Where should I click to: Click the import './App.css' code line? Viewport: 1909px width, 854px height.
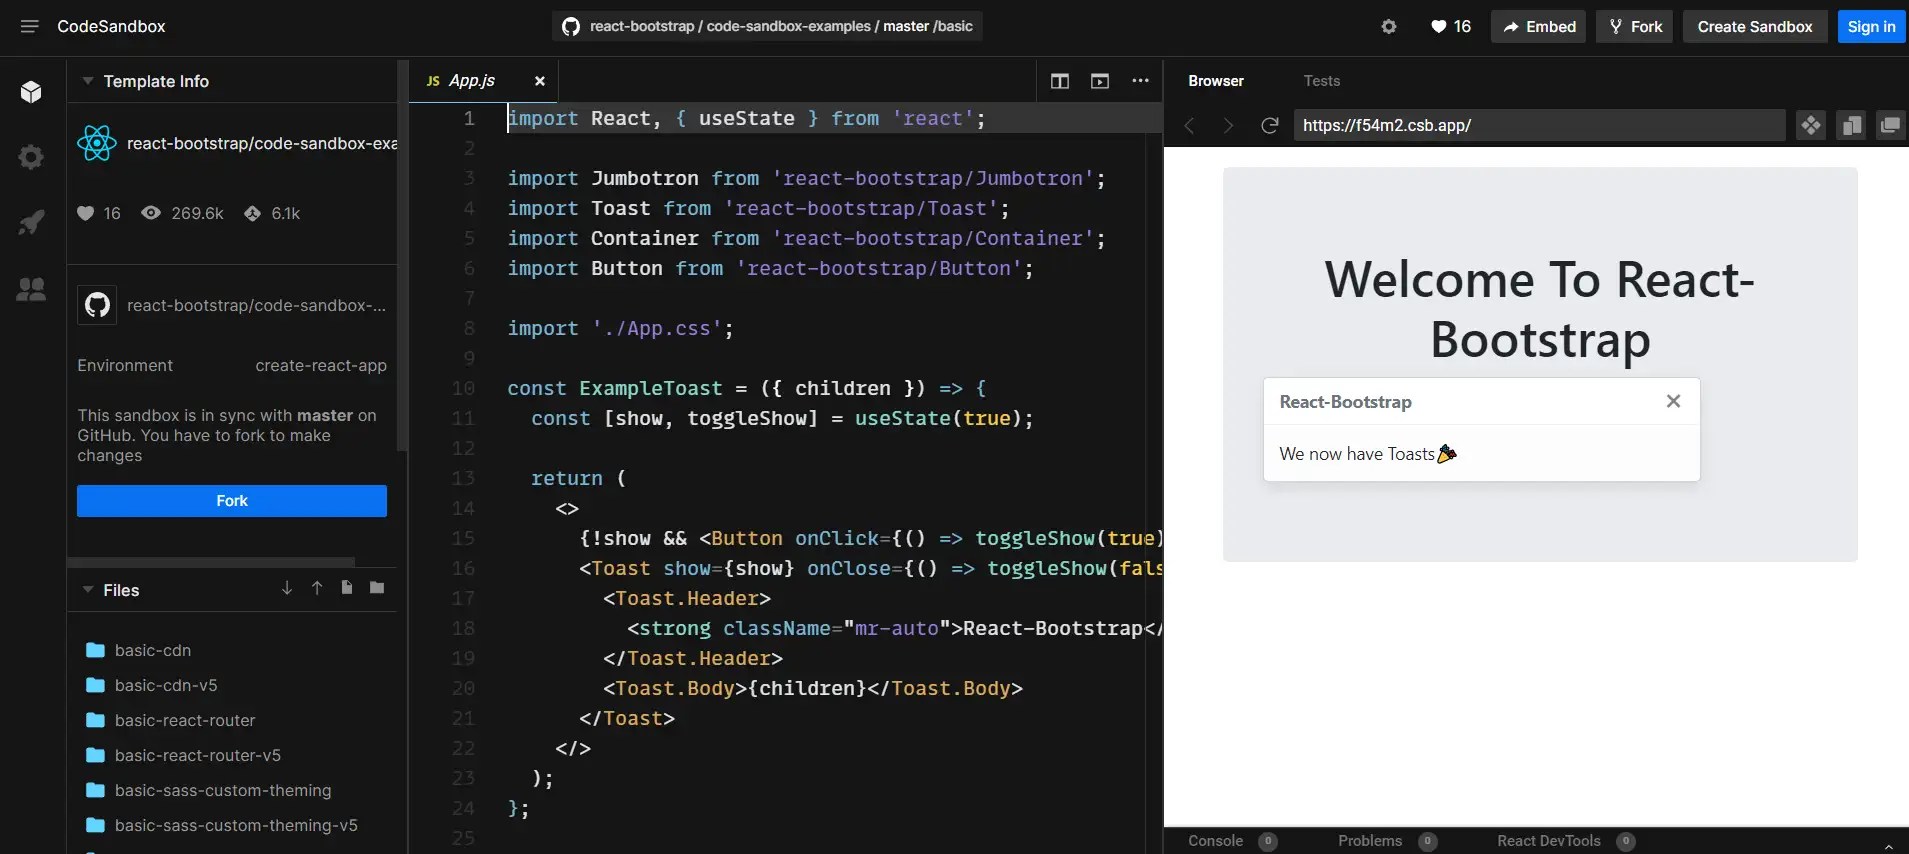[620, 328]
